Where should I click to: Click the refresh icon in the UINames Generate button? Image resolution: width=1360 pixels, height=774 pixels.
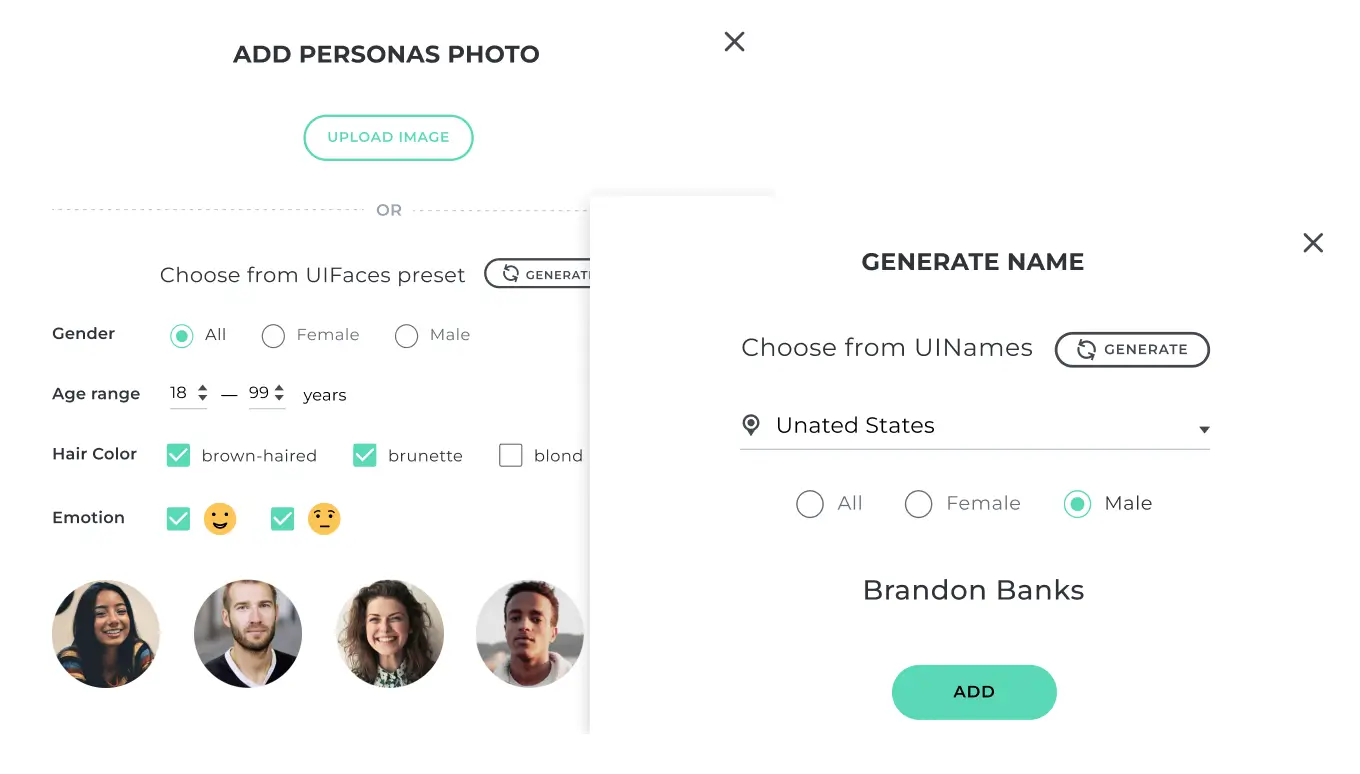tap(1086, 350)
